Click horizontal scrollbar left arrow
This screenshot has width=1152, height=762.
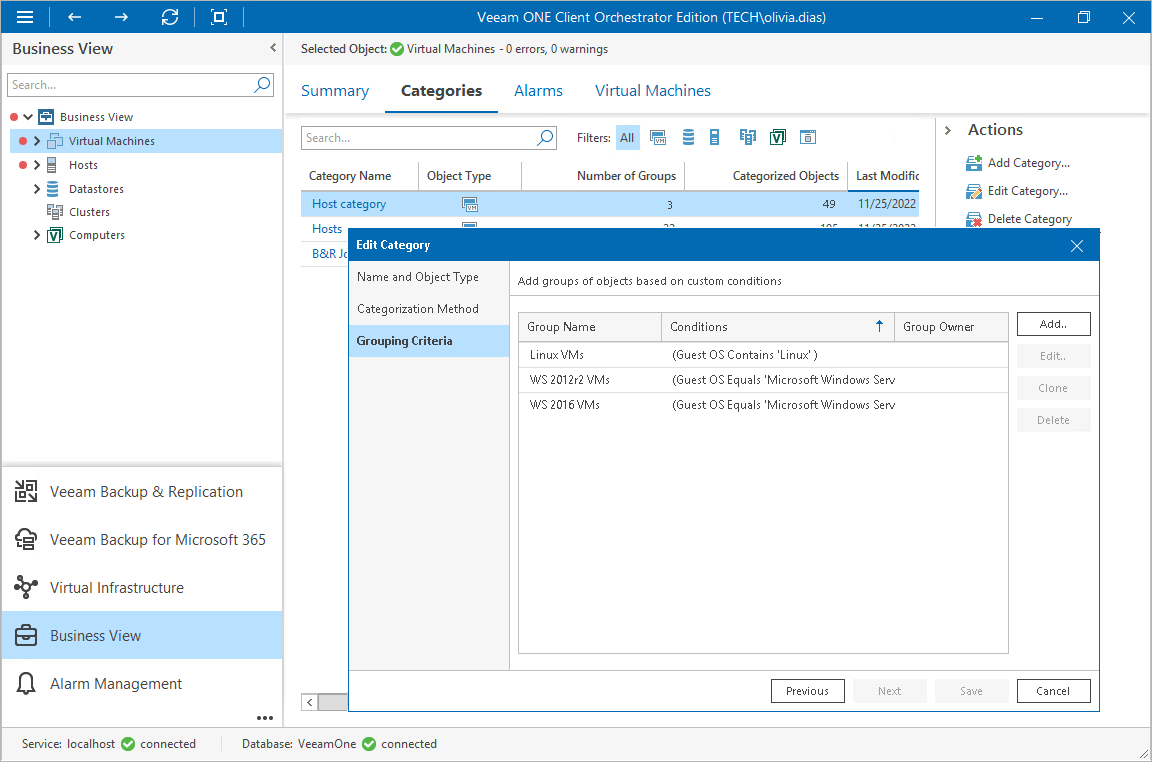tap(310, 702)
